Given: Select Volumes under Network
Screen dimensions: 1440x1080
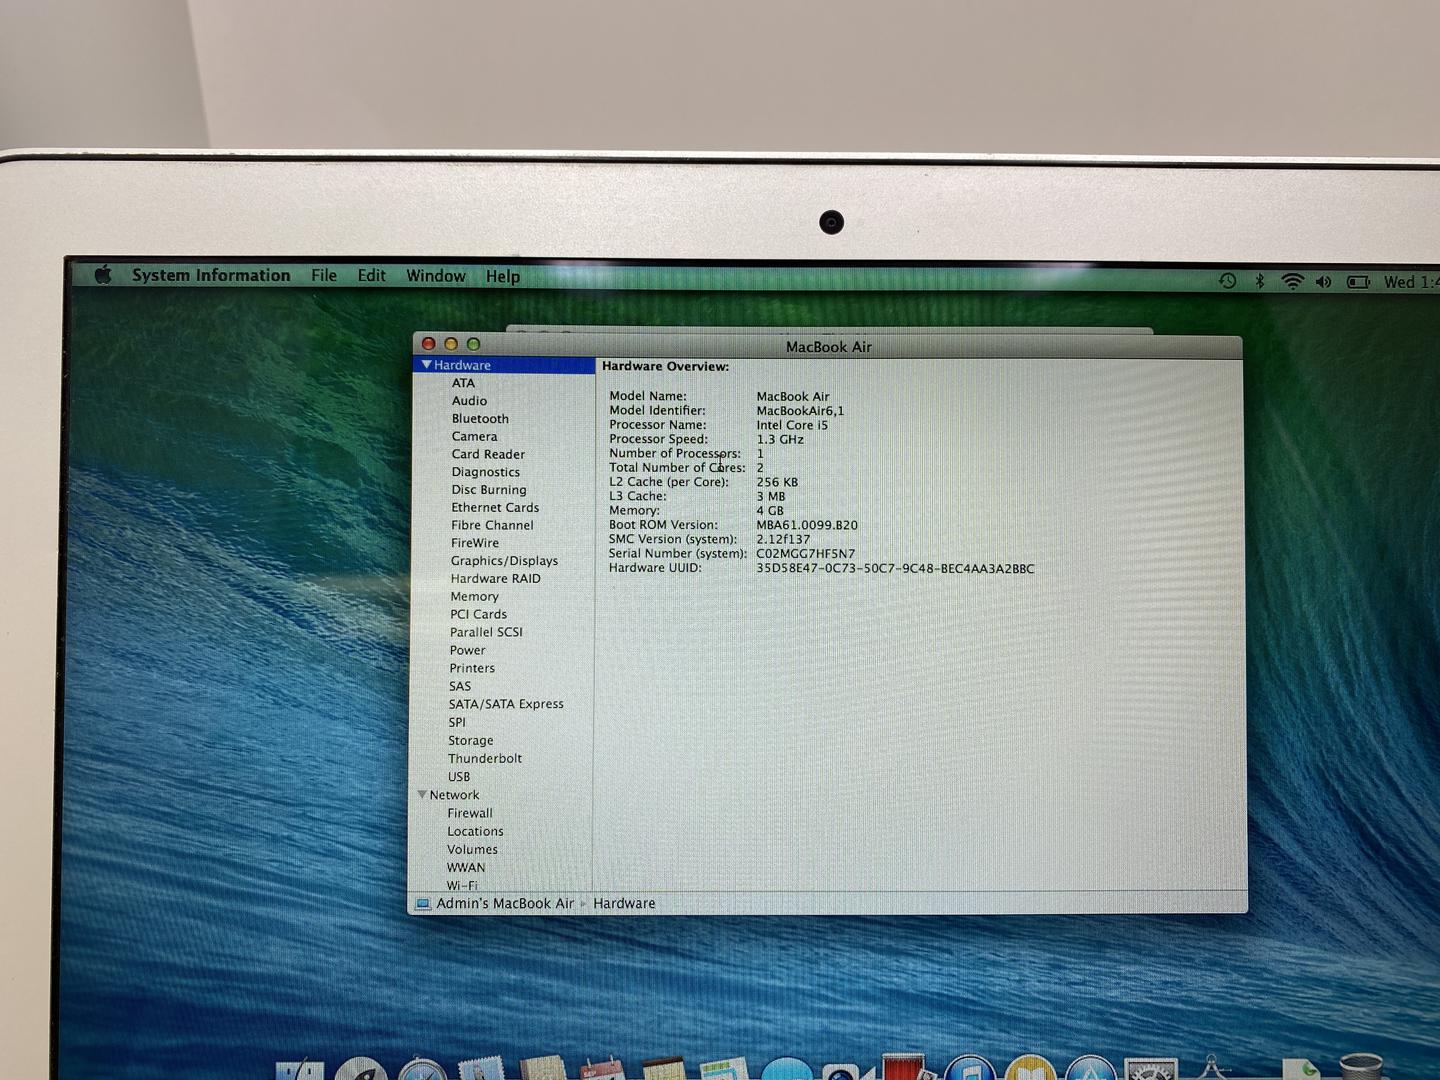Looking at the screenshot, I should [x=472, y=850].
